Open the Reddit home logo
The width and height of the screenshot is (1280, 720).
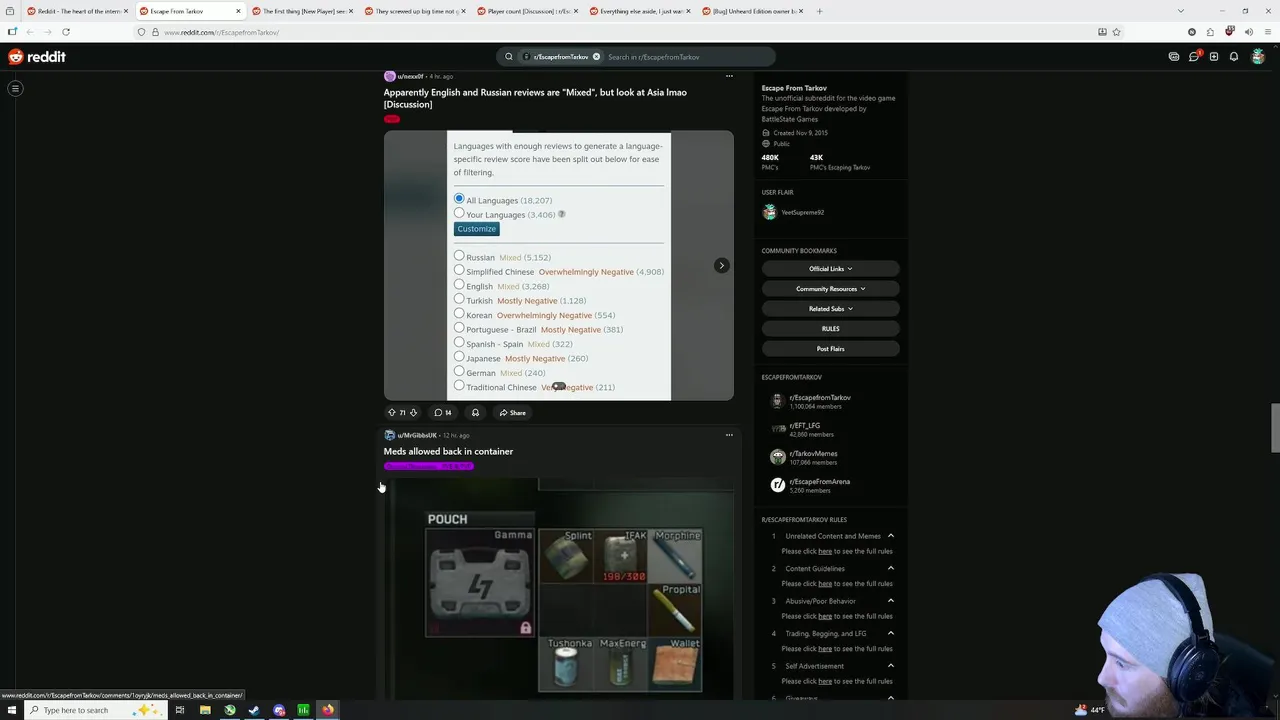pyautogui.click(x=37, y=57)
